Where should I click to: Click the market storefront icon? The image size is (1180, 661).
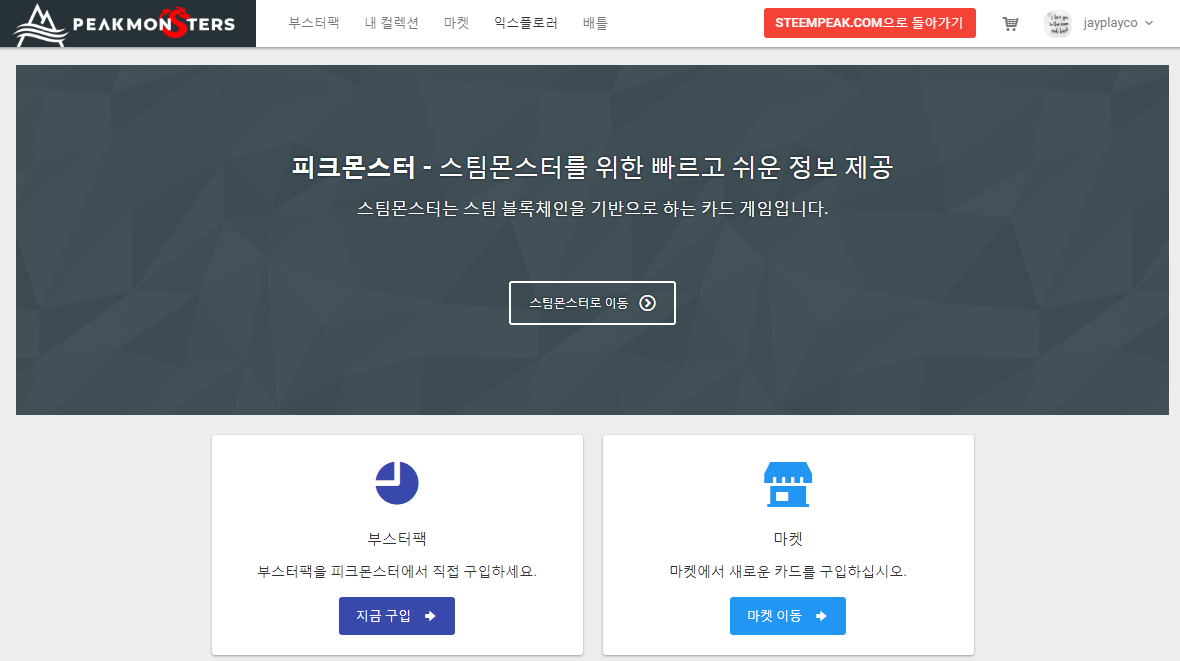point(788,484)
